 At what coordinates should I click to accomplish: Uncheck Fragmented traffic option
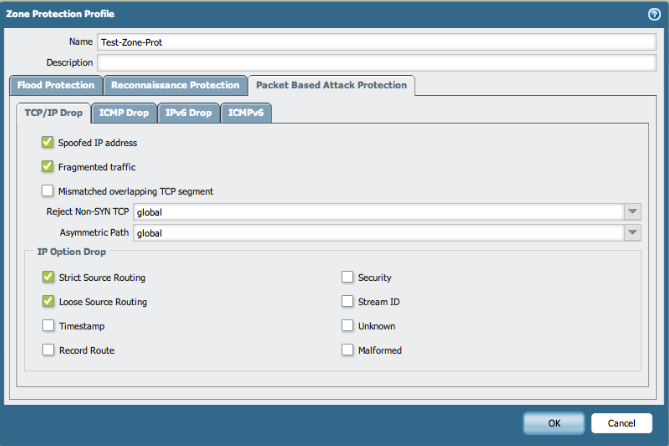pos(47,167)
